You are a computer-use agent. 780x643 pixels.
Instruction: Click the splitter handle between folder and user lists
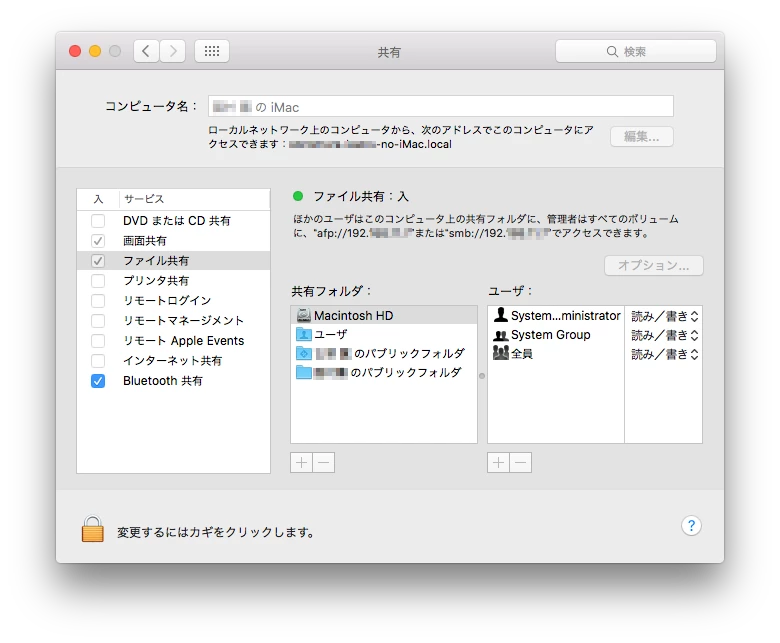click(x=482, y=376)
